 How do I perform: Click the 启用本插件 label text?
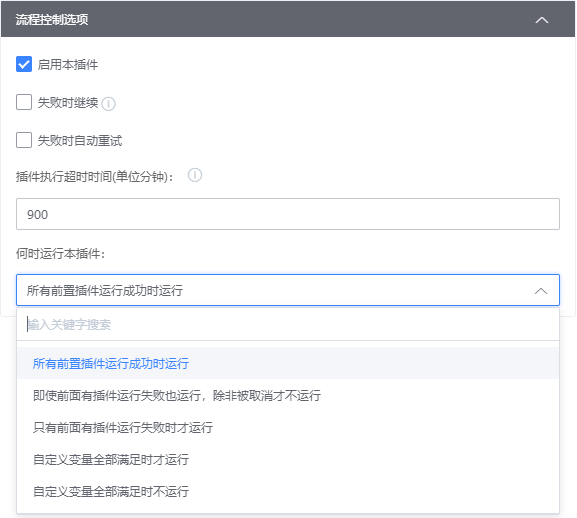pyautogui.click(x=68, y=65)
